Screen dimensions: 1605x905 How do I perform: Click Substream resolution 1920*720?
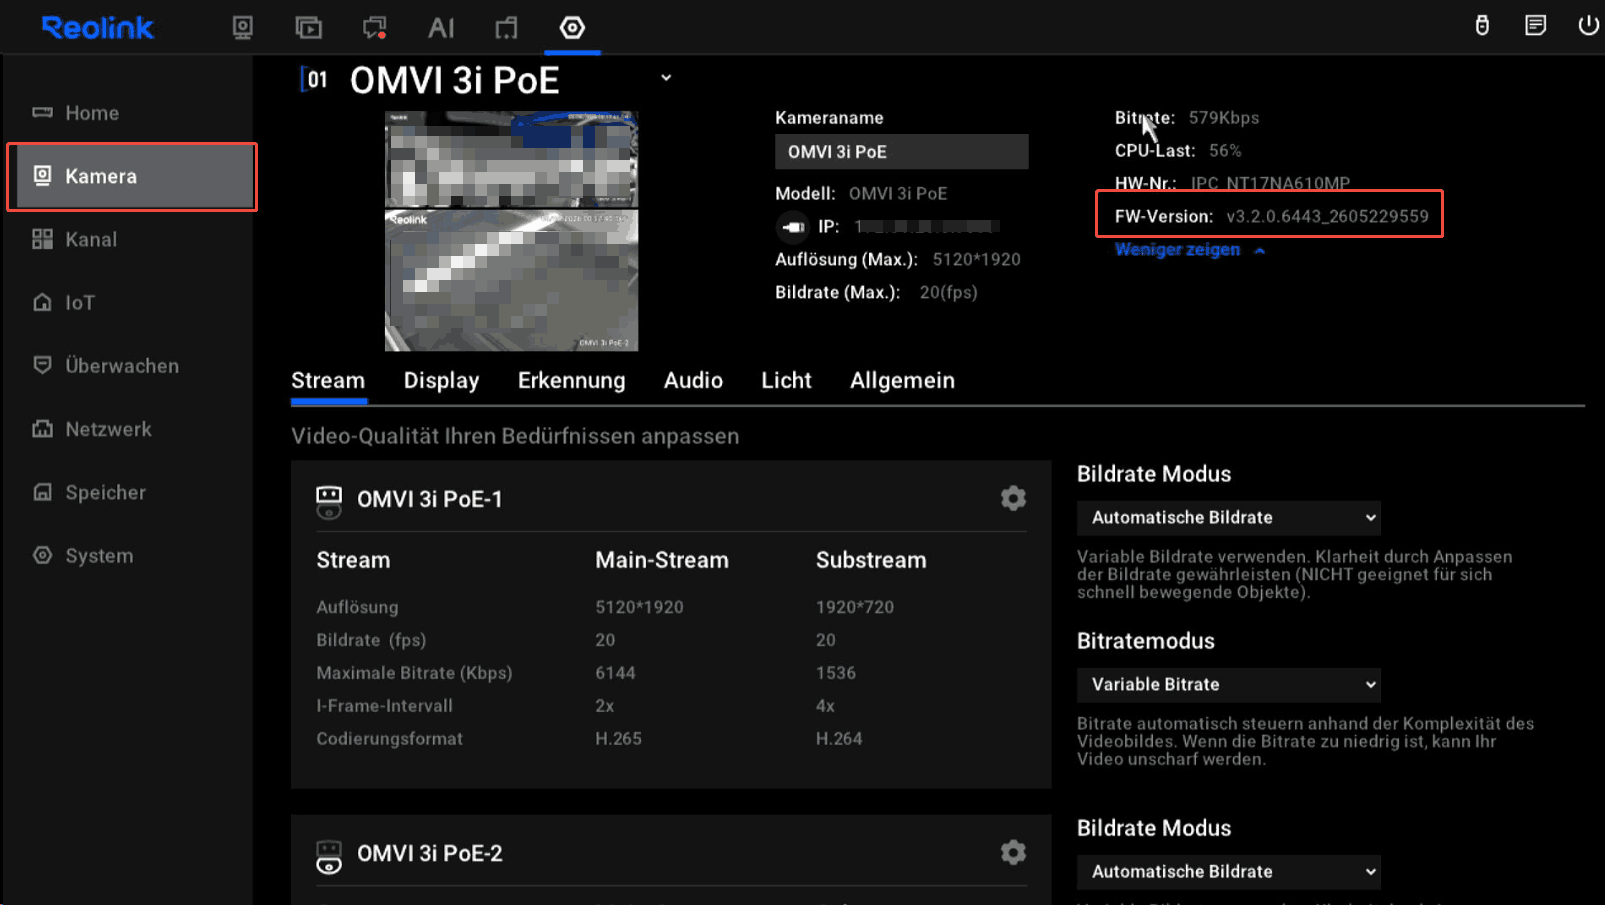coord(855,607)
